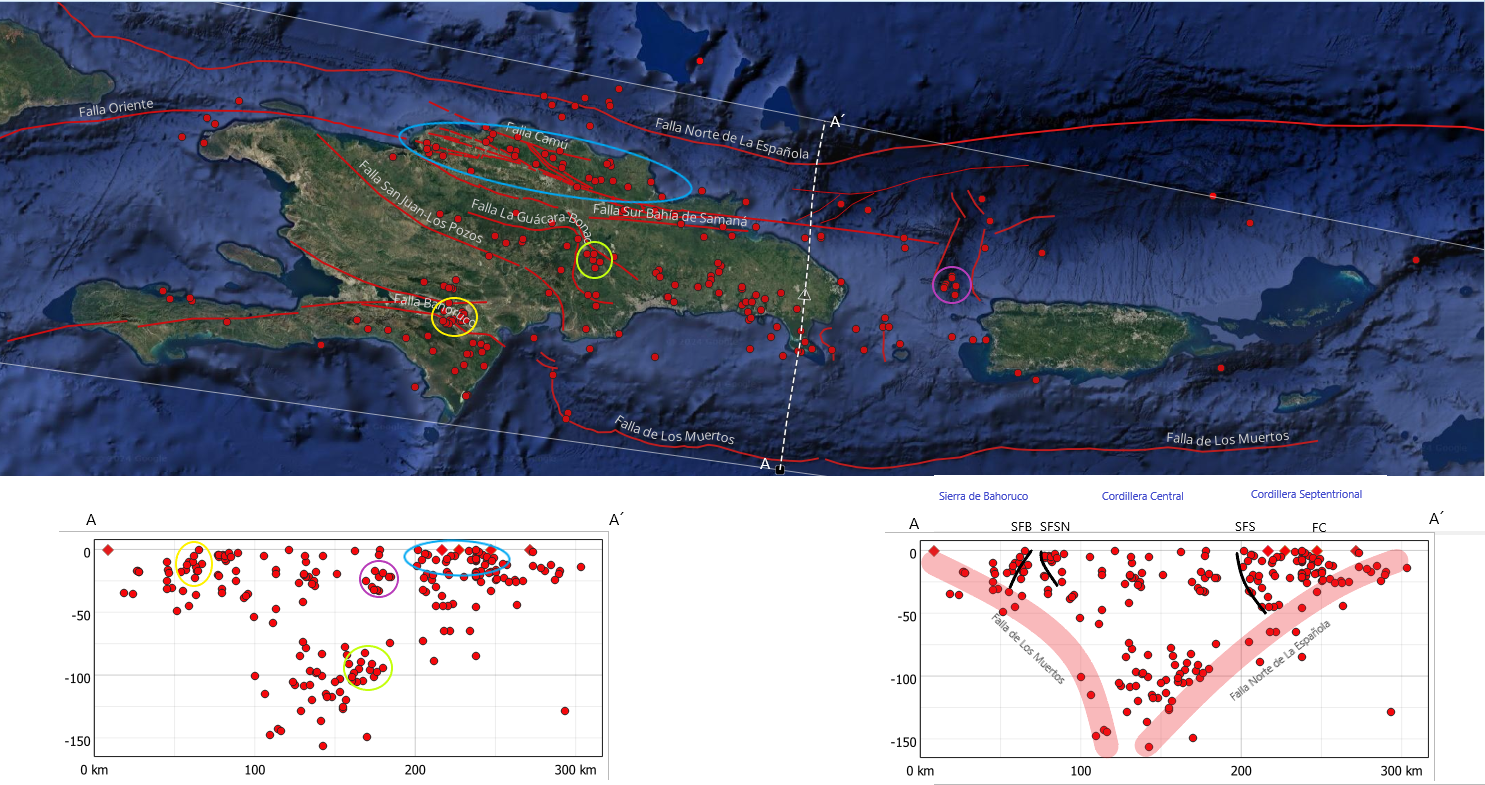The image size is (1485, 785).
Task: Click the 'Sierra de Bahoruco' heading
Action: tap(983, 496)
